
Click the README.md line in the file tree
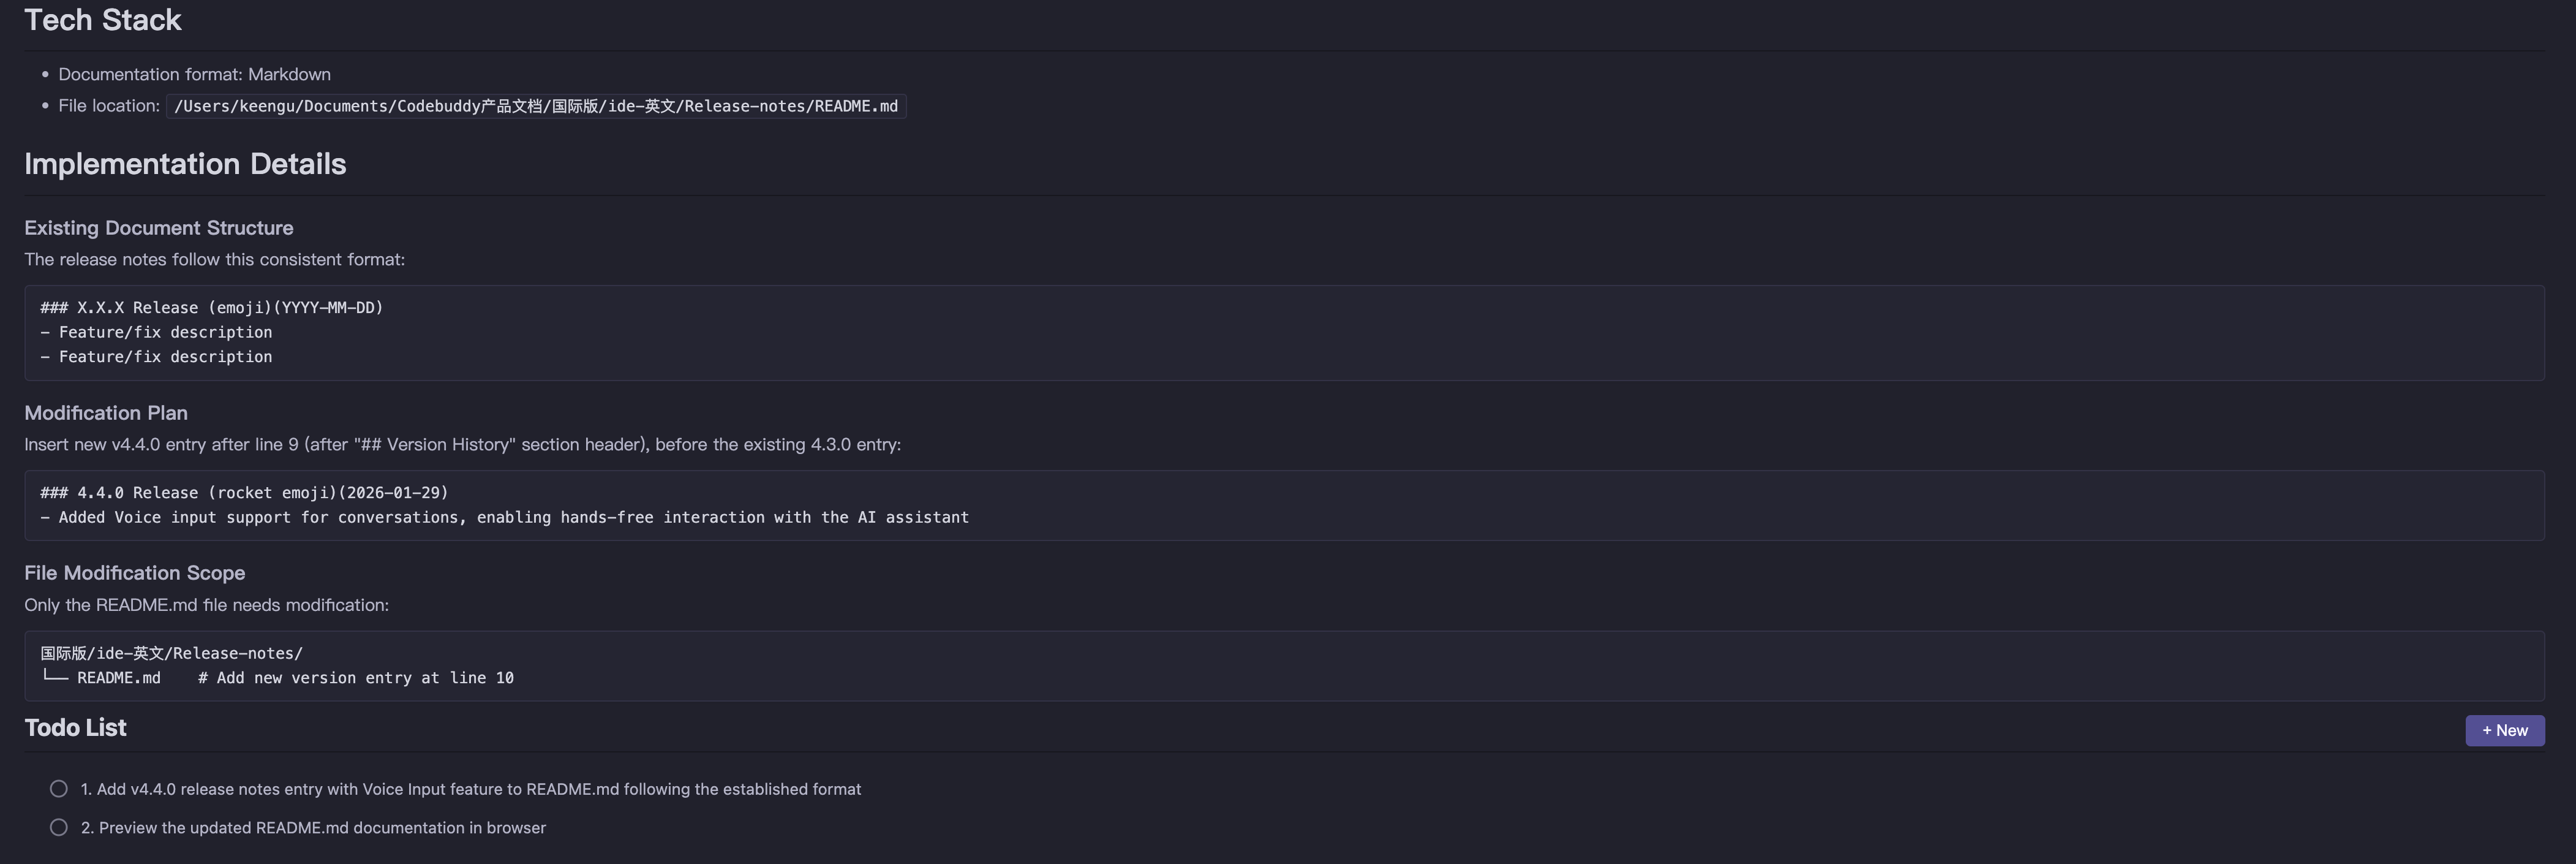point(118,678)
